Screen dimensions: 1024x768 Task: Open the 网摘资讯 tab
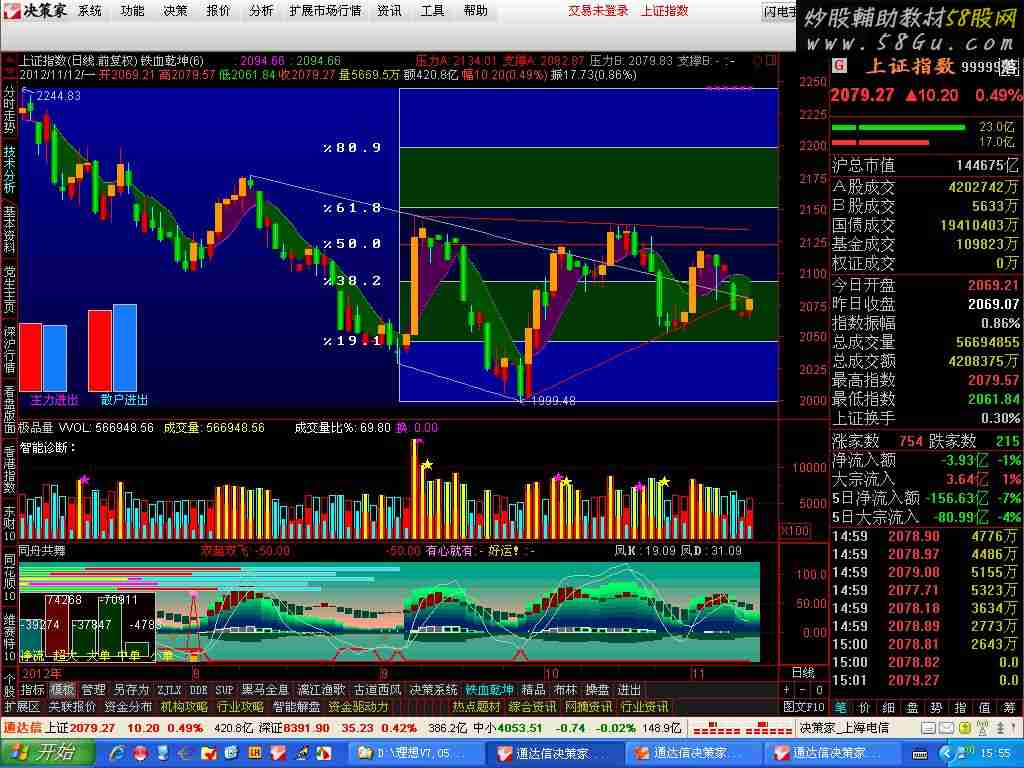coord(589,707)
